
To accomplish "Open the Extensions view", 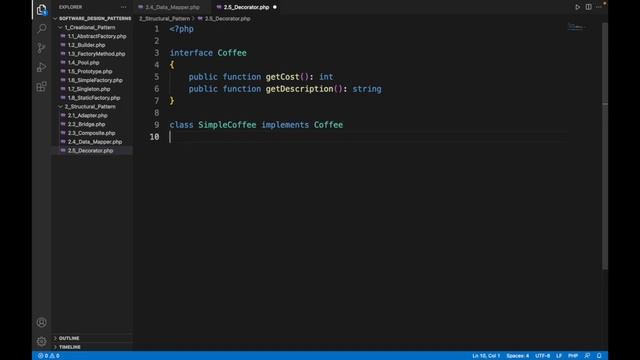I will coord(42,86).
